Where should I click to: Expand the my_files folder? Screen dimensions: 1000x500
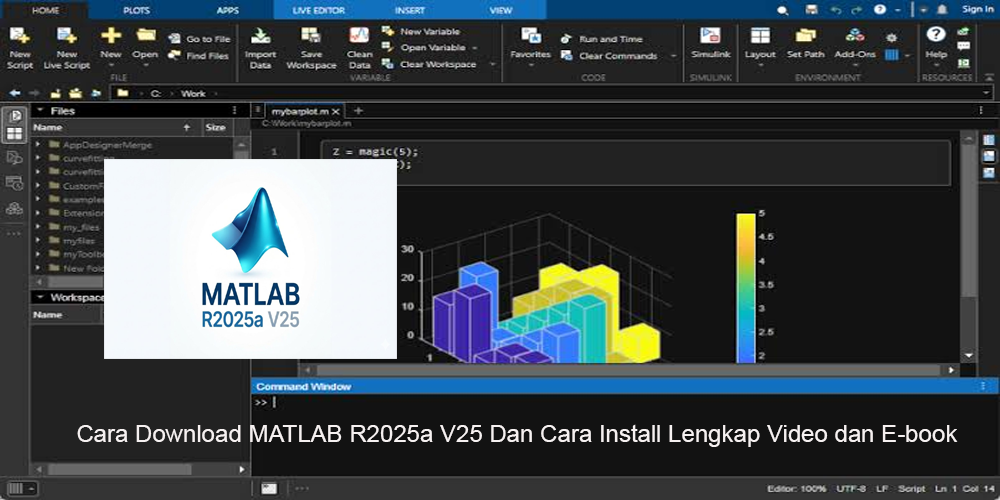coord(38,226)
